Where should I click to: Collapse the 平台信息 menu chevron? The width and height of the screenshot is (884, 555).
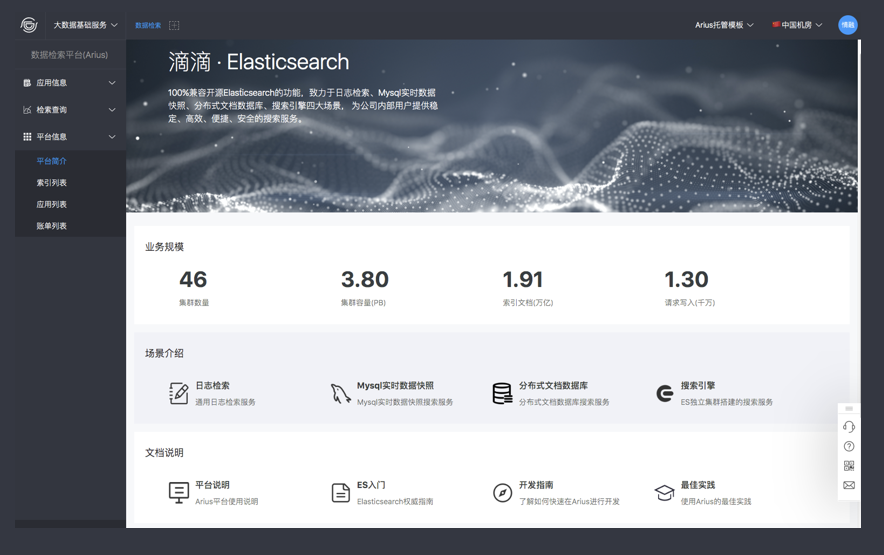[x=112, y=136]
